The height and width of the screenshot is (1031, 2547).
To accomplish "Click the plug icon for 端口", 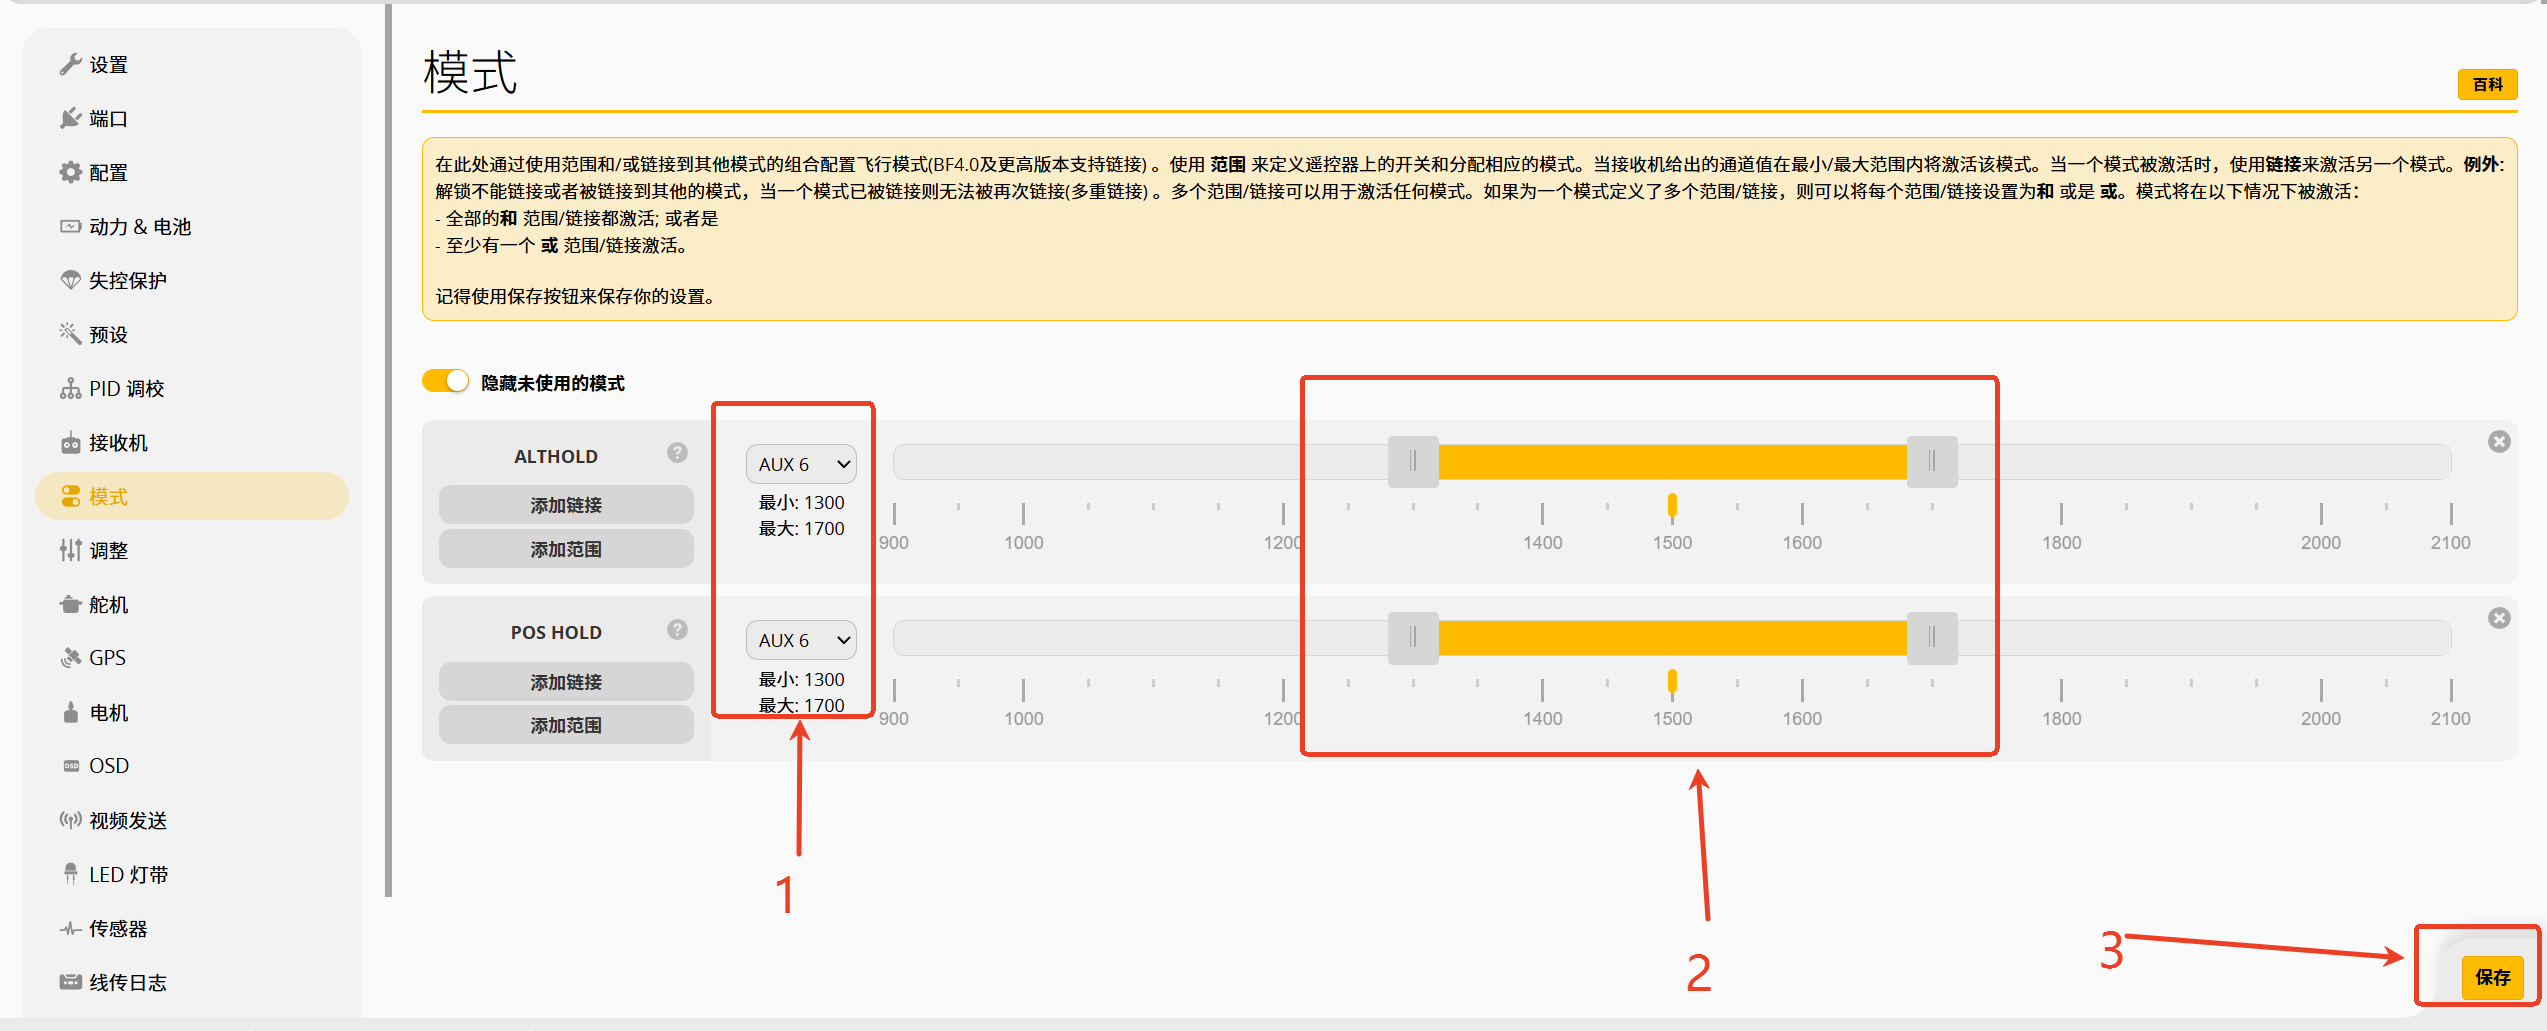I will [70, 119].
